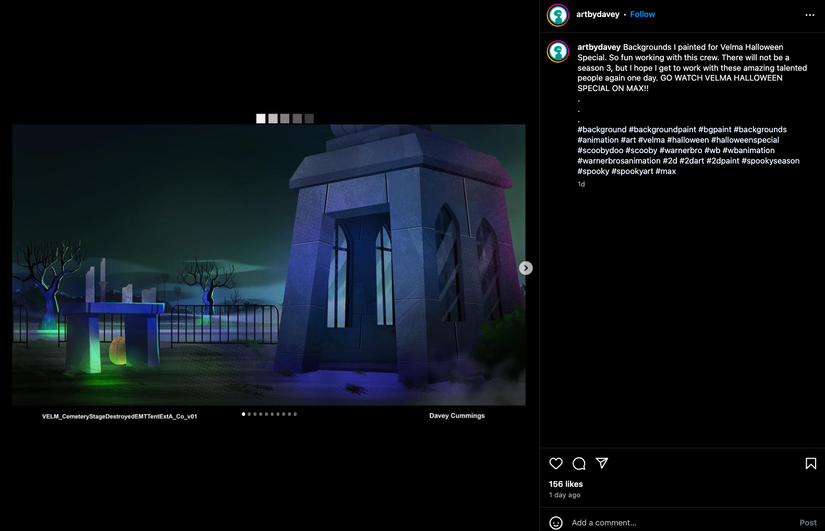Image resolution: width=825 pixels, height=531 pixels.
Task: Open the #velma hashtag
Action: click(x=653, y=140)
